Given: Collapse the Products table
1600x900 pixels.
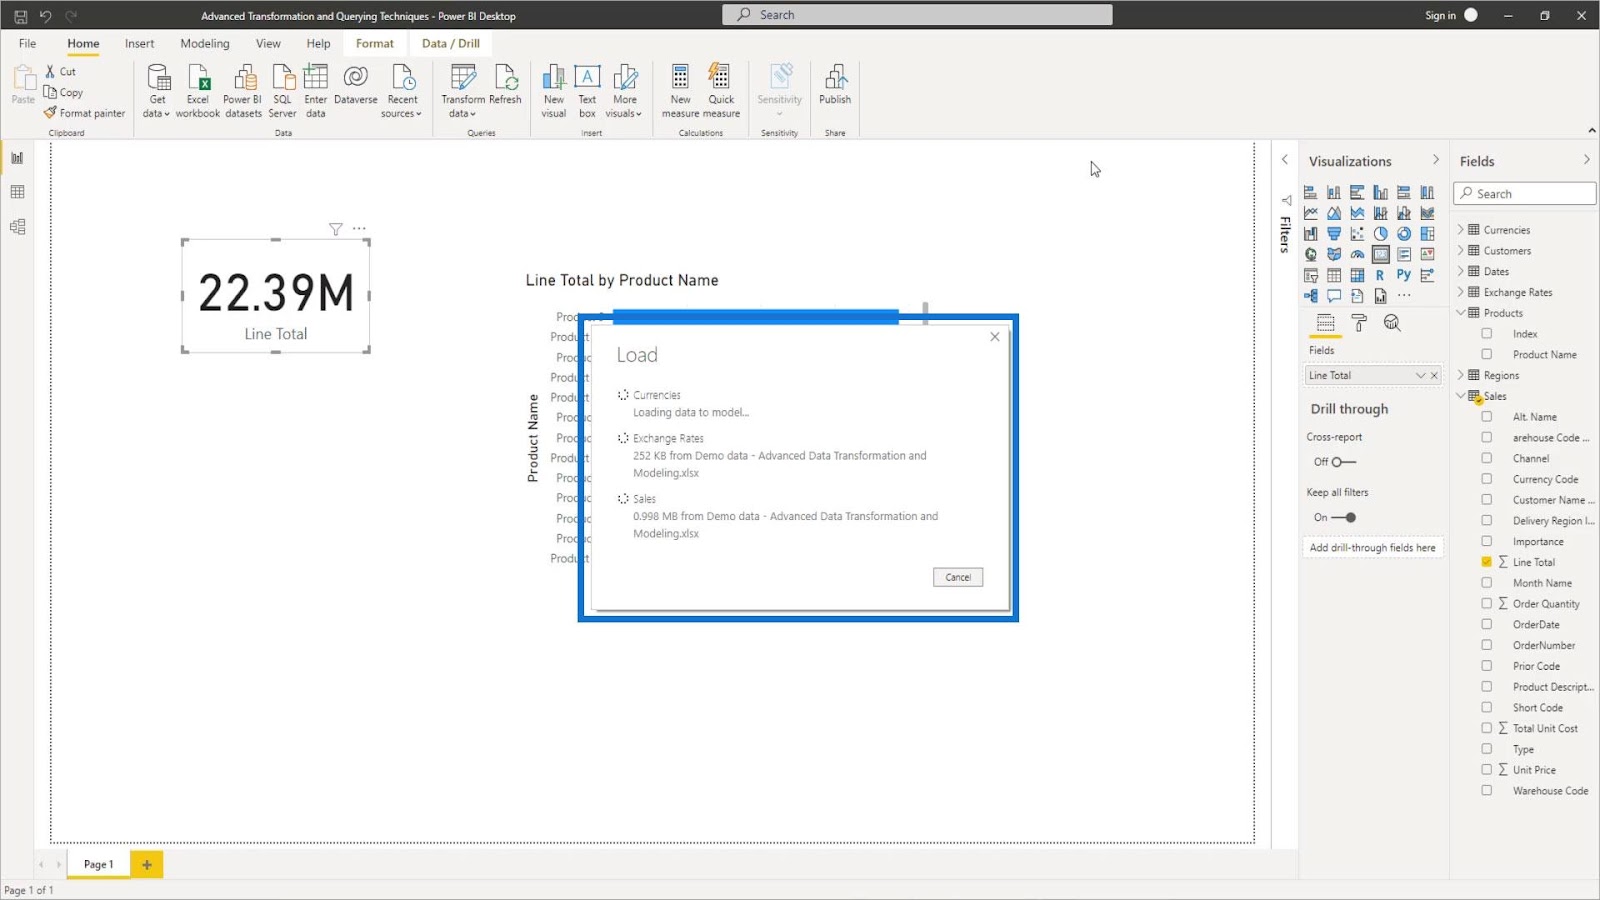Looking at the screenshot, I should click(1461, 313).
